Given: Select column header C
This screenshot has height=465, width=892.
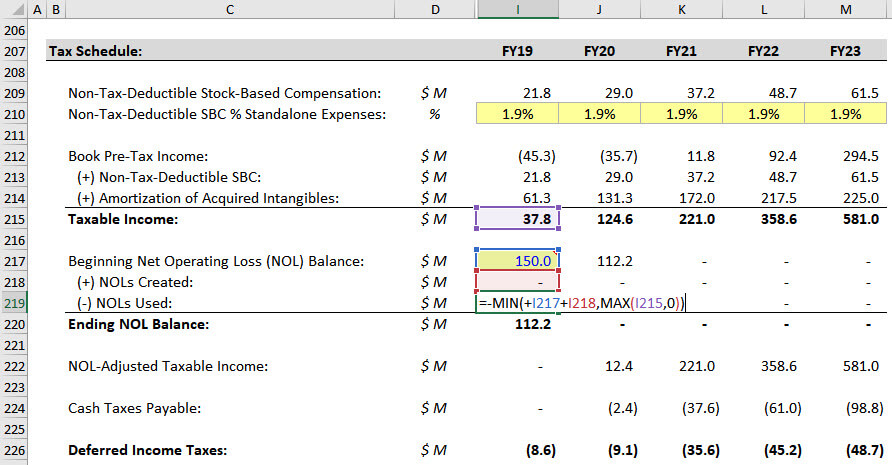Looking at the screenshot, I should (x=230, y=9).
